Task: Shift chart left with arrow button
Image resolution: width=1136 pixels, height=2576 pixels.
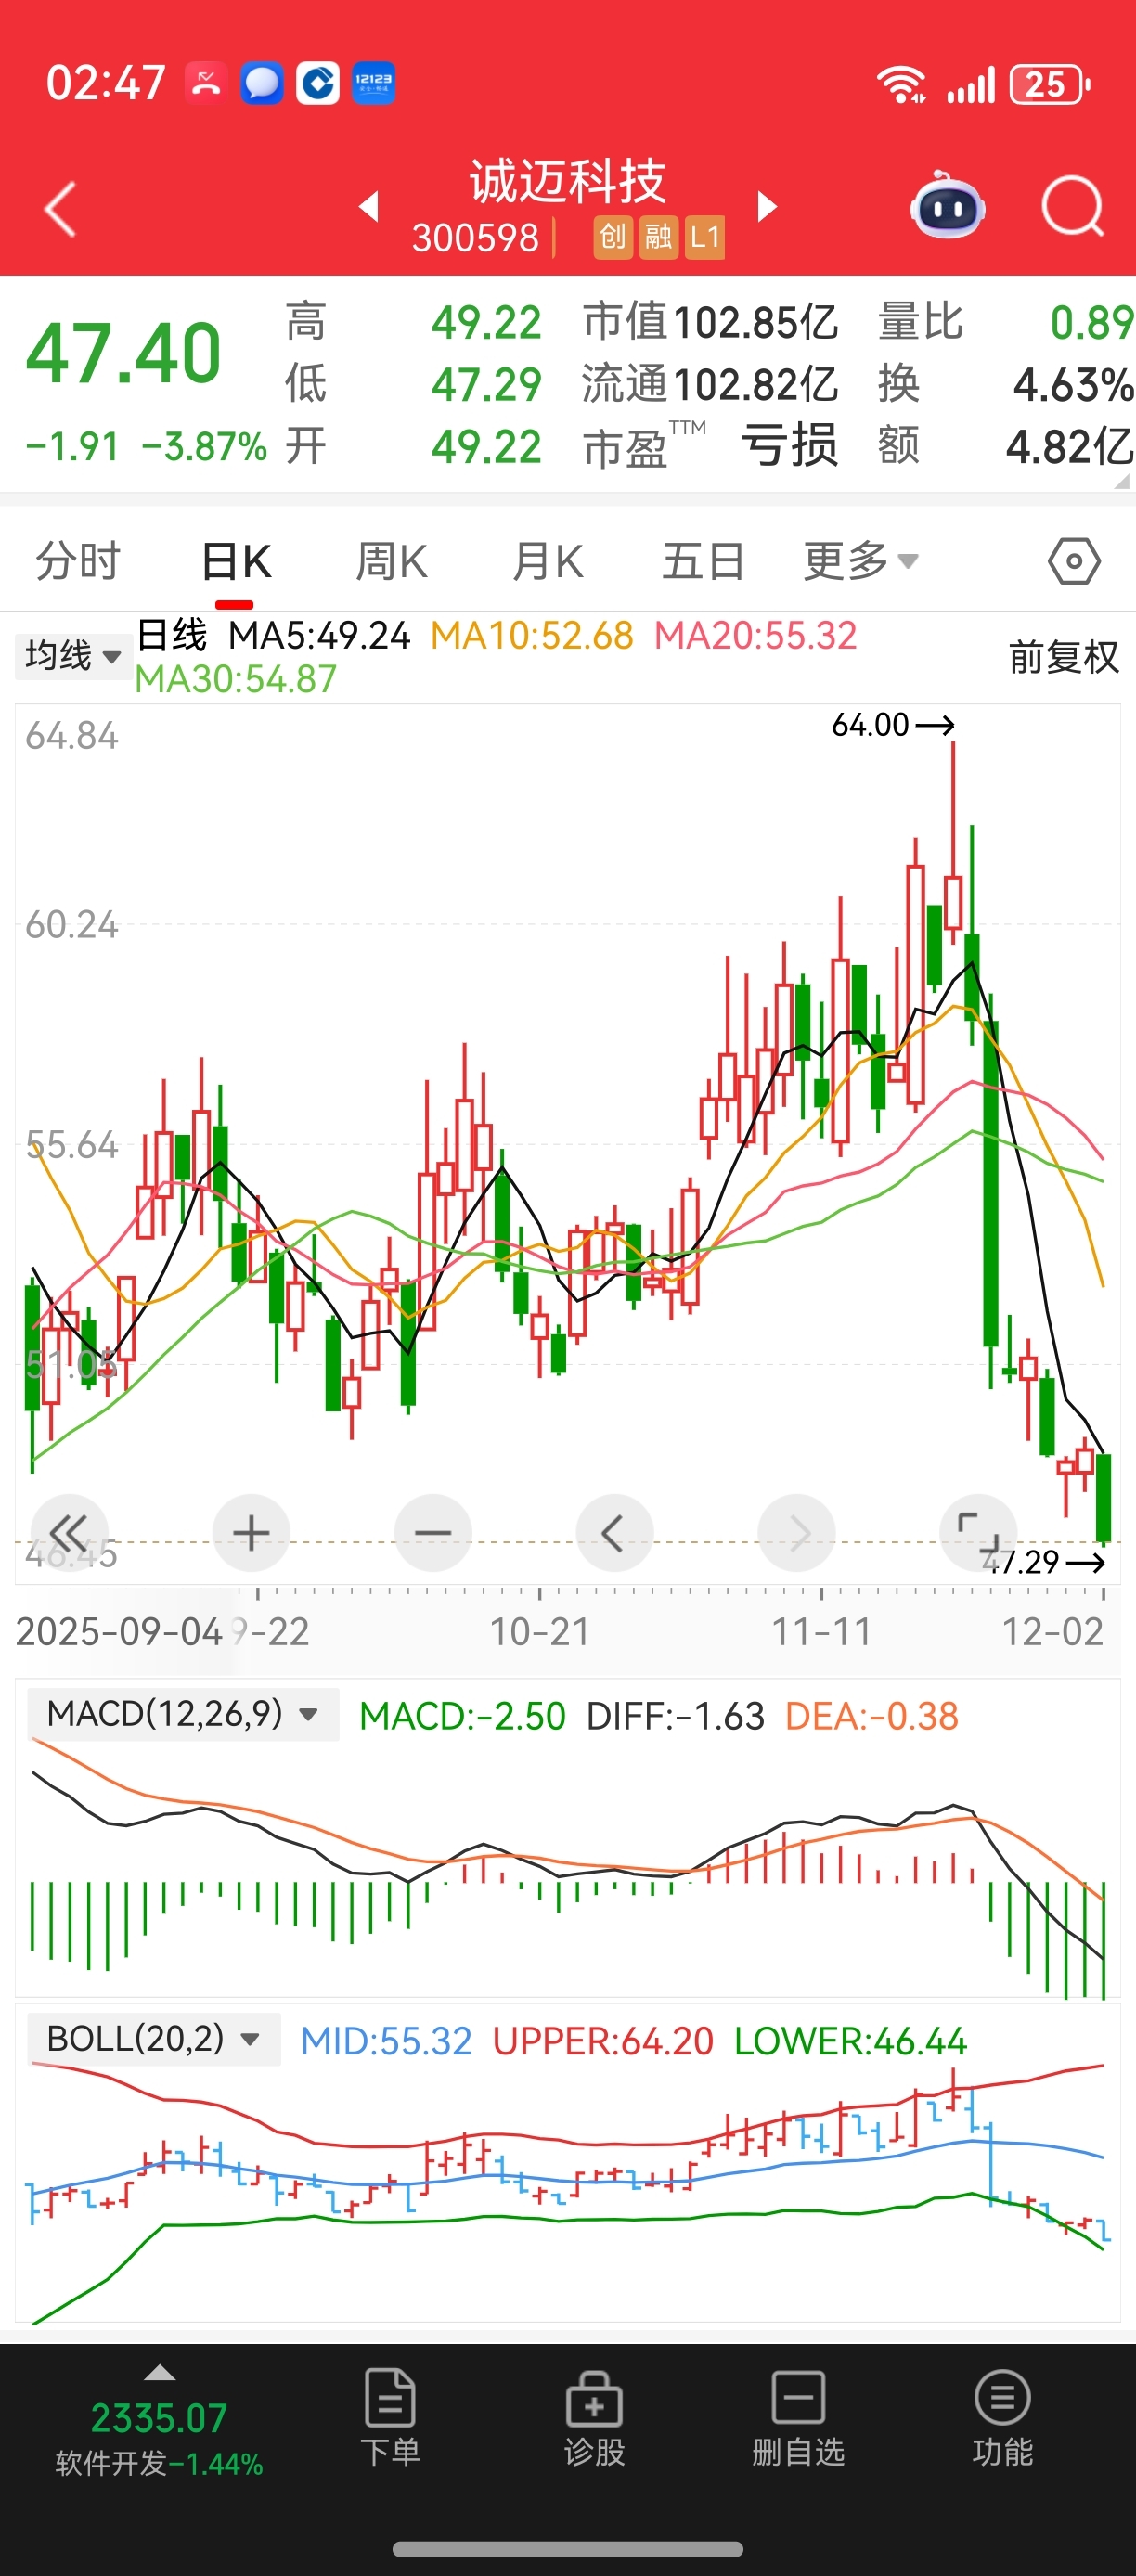Action: pyautogui.click(x=614, y=1533)
